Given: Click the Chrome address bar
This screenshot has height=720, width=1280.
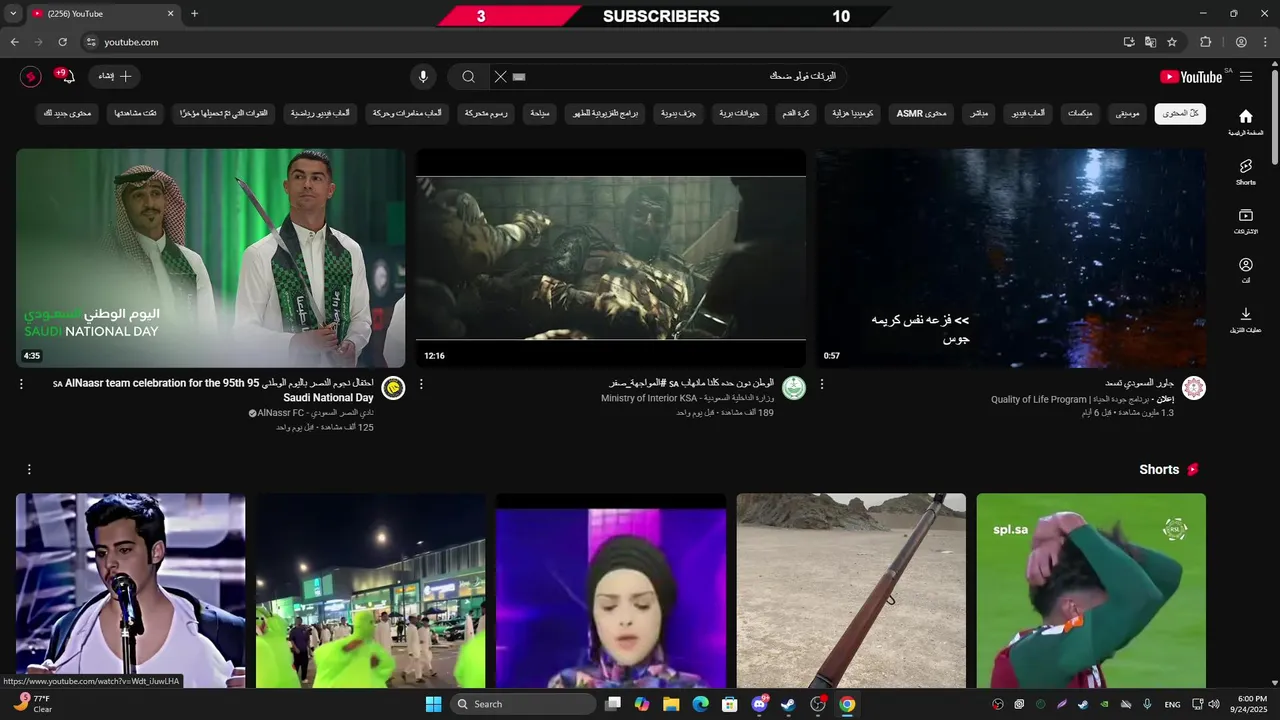Looking at the screenshot, I should pos(600,42).
